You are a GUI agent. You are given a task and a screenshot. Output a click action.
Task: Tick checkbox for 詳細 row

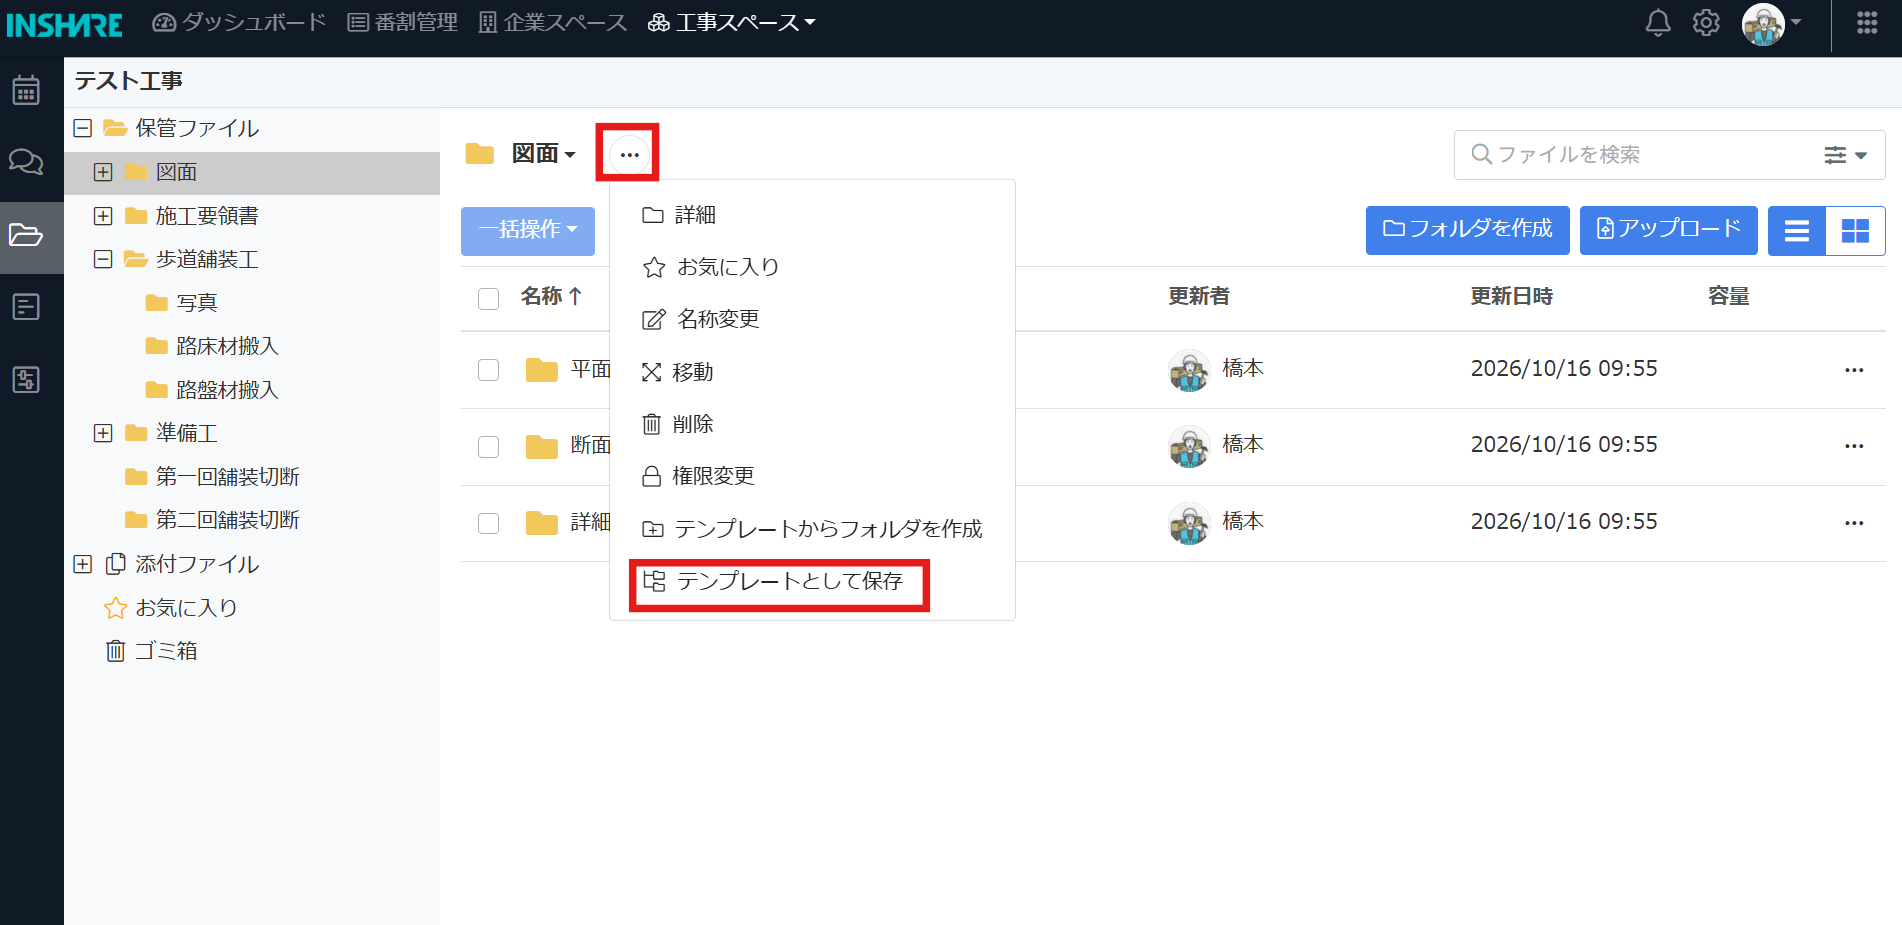click(x=488, y=523)
